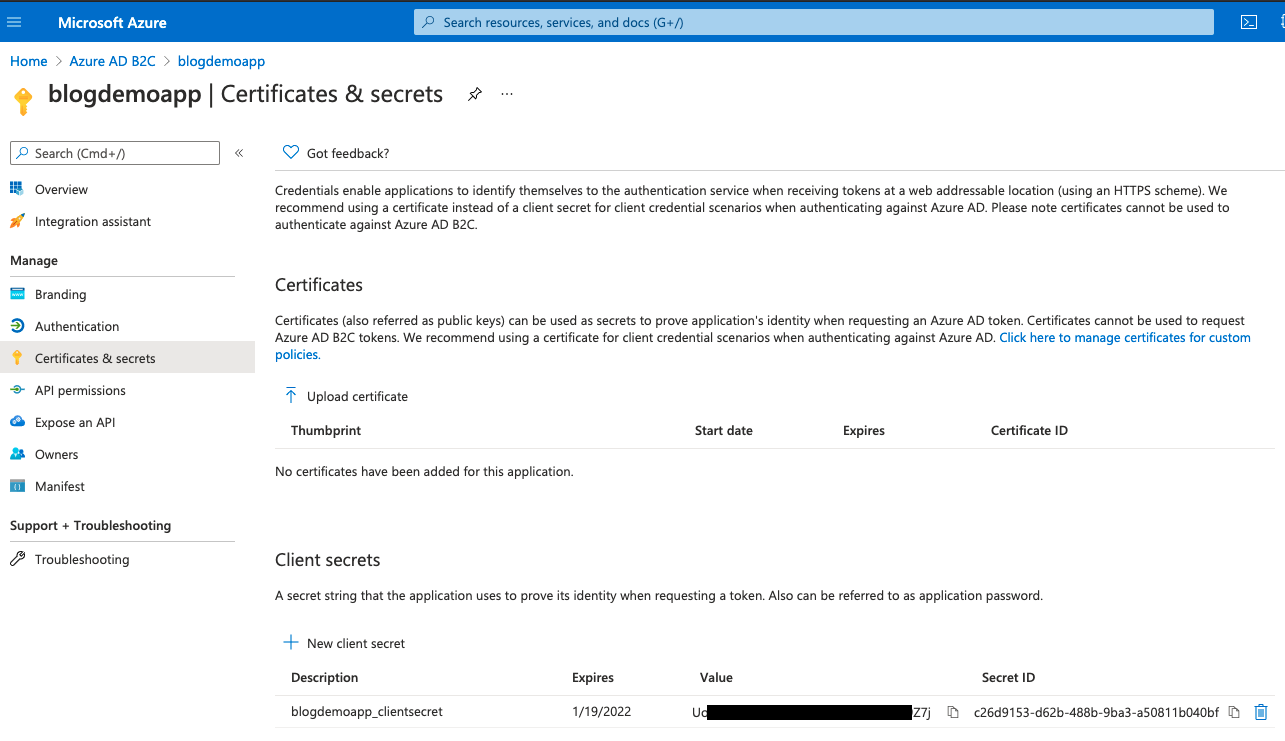Click the Description column header
The image size is (1285, 741).
pos(325,677)
